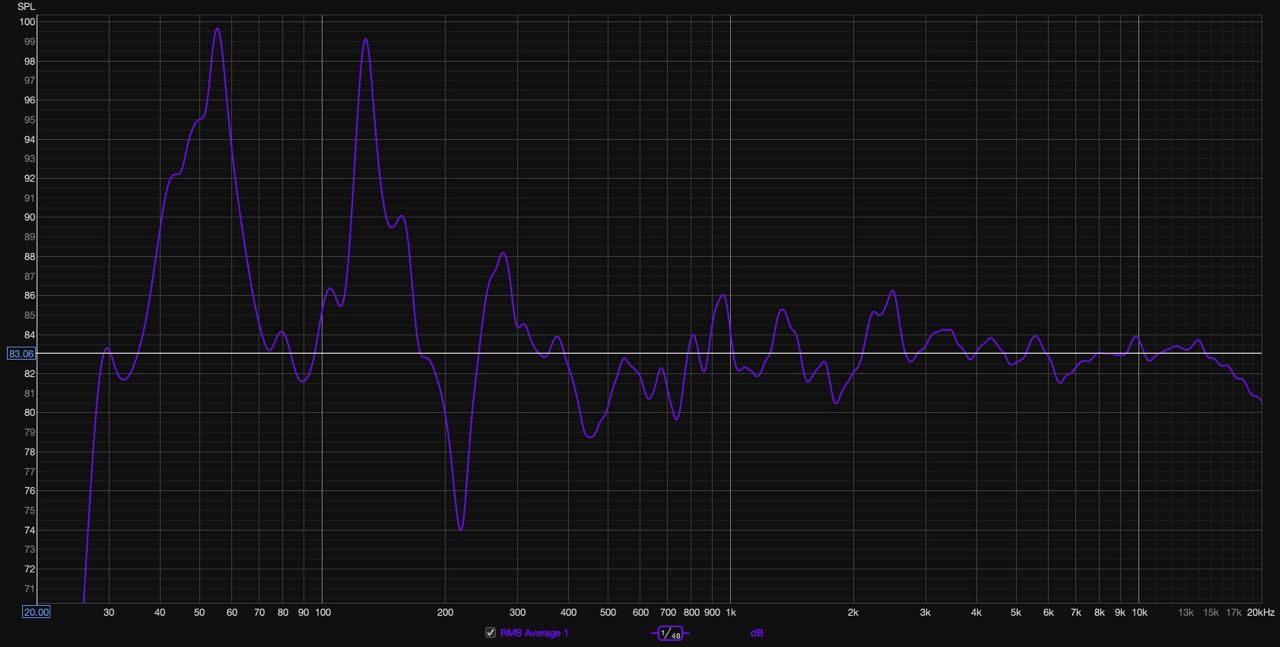This screenshot has height=647, width=1280.
Task: Click the 2k frequency axis label
Action: tap(853, 612)
